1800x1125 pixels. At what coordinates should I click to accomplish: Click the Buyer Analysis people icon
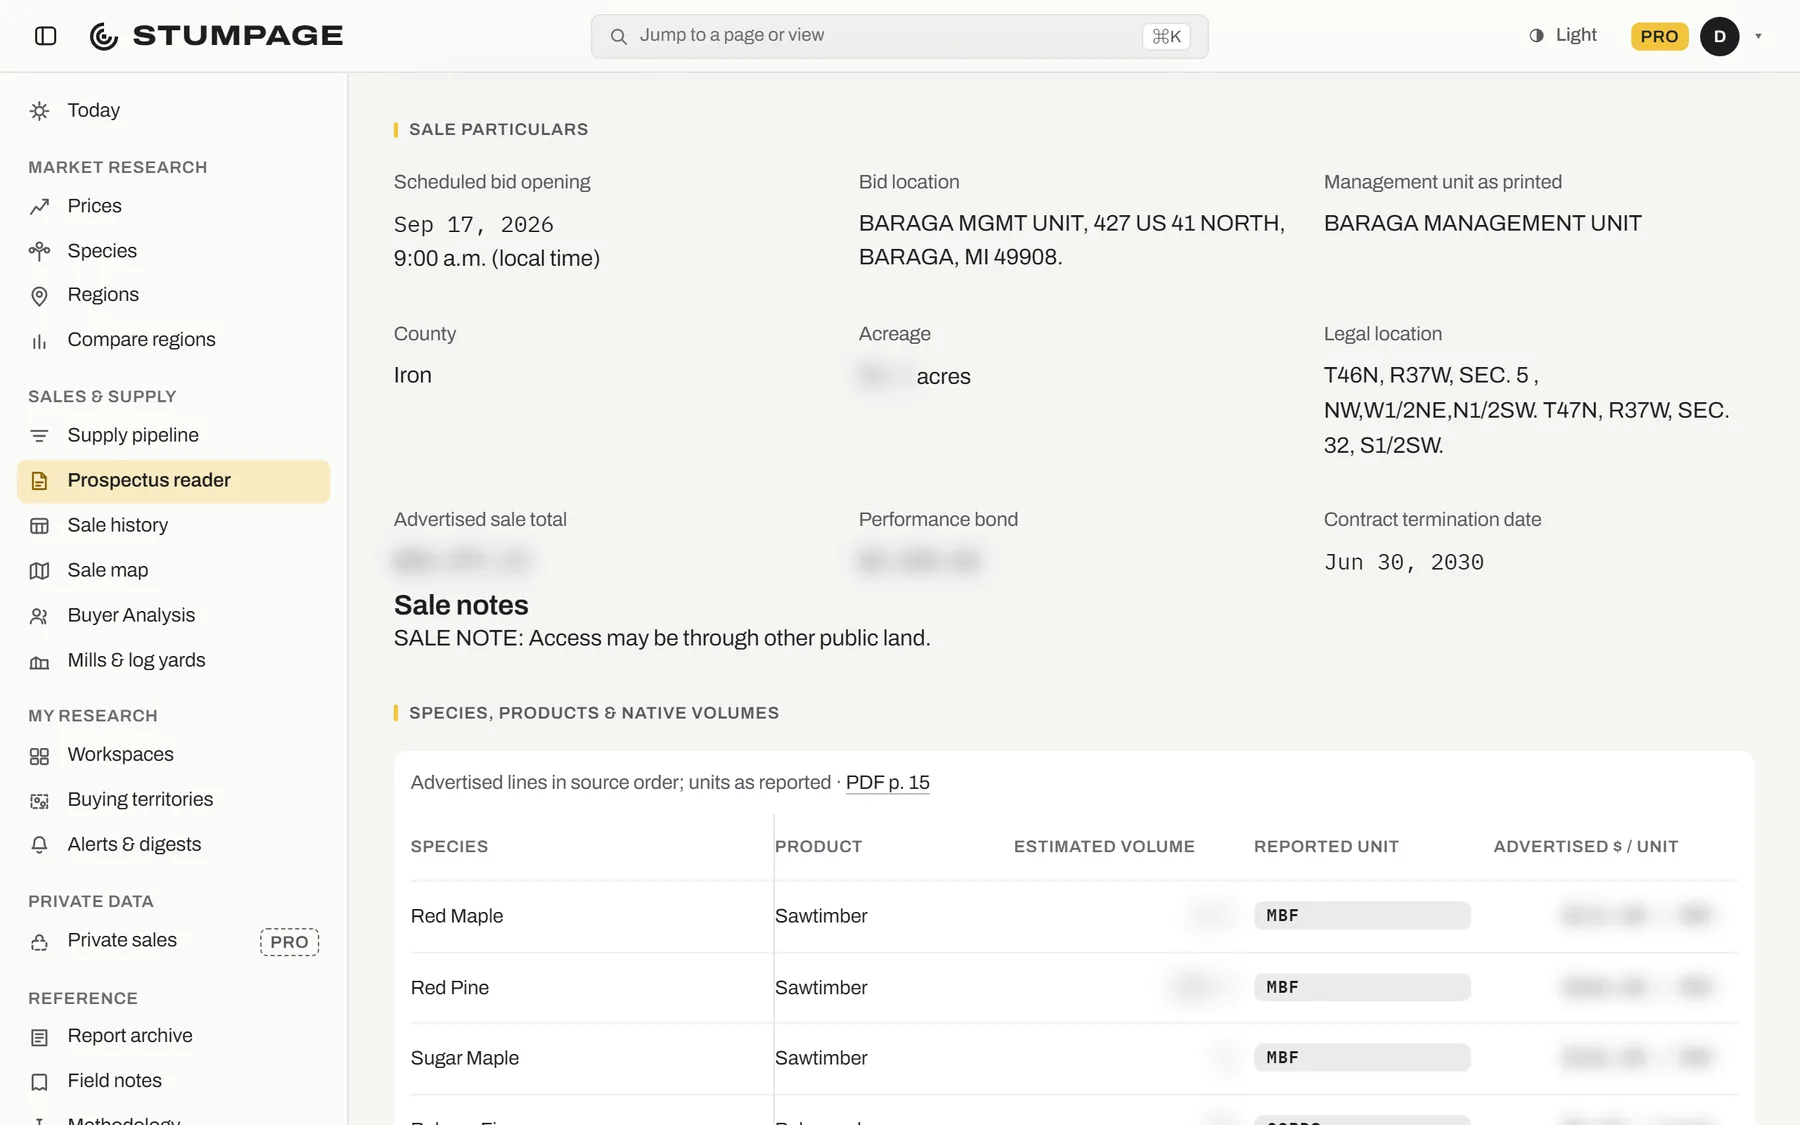(x=39, y=616)
